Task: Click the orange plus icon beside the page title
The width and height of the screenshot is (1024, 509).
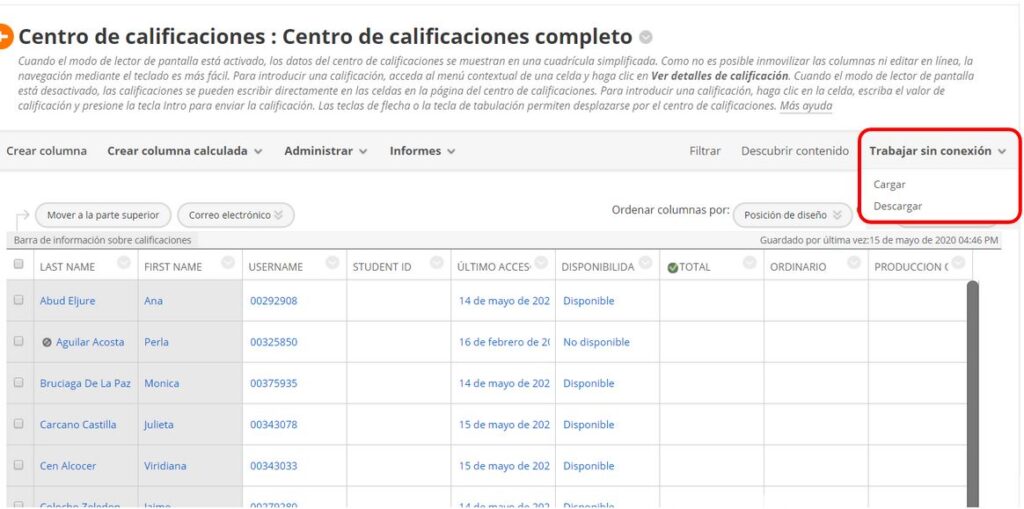Action: click(x=5, y=37)
